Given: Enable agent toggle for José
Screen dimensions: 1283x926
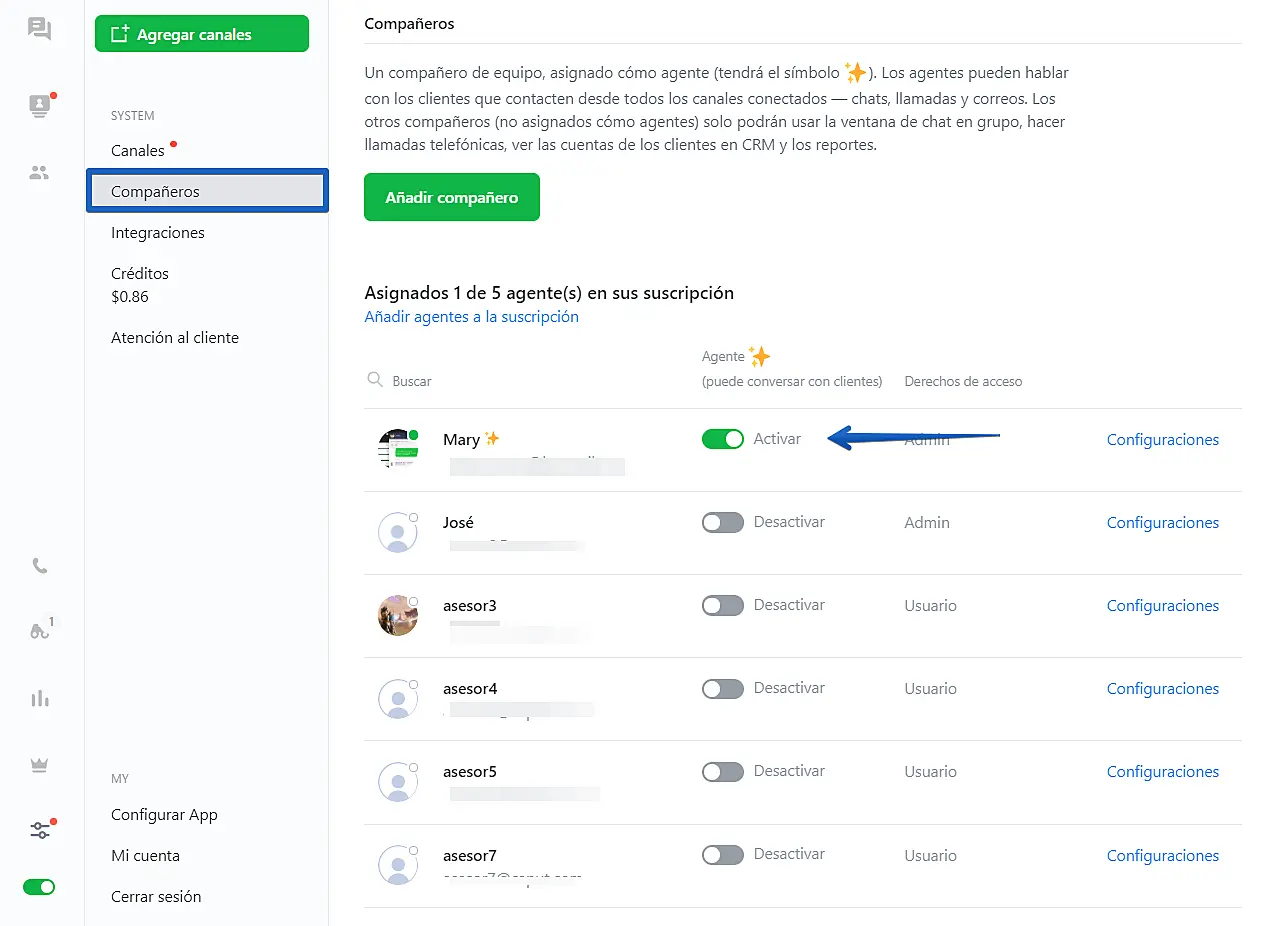Looking at the screenshot, I should pos(722,522).
